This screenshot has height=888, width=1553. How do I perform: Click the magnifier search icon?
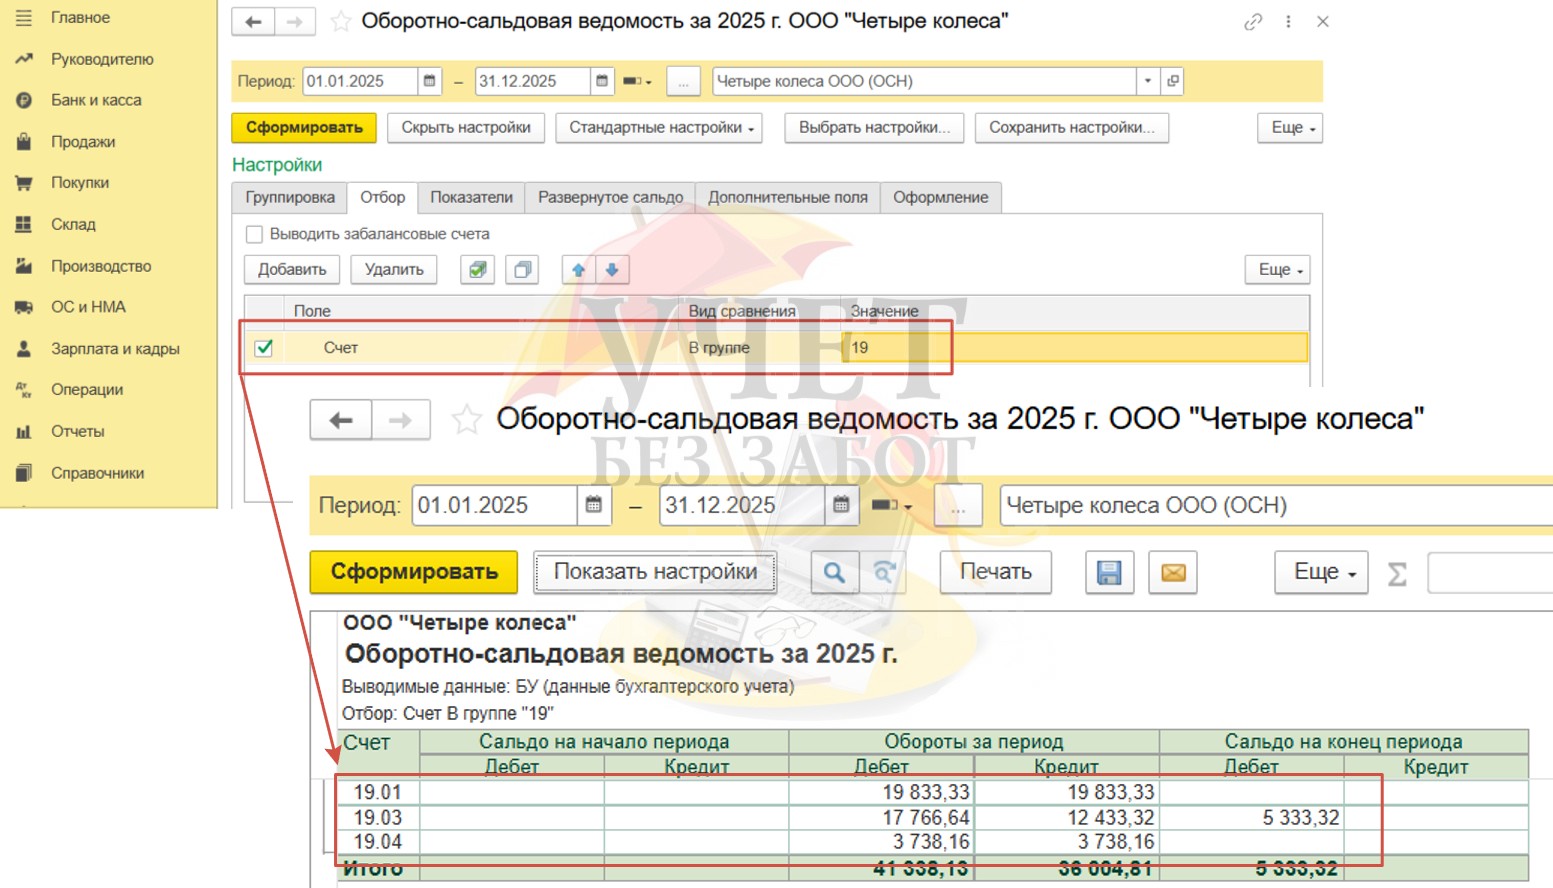833,573
